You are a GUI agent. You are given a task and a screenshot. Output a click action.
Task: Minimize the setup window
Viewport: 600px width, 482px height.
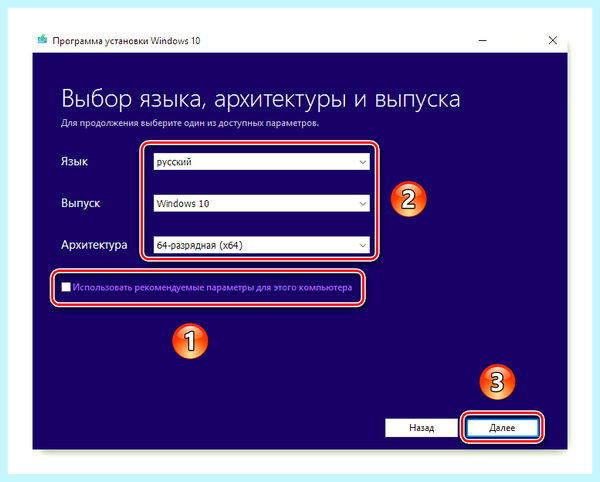pyautogui.click(x=483, y=40)
